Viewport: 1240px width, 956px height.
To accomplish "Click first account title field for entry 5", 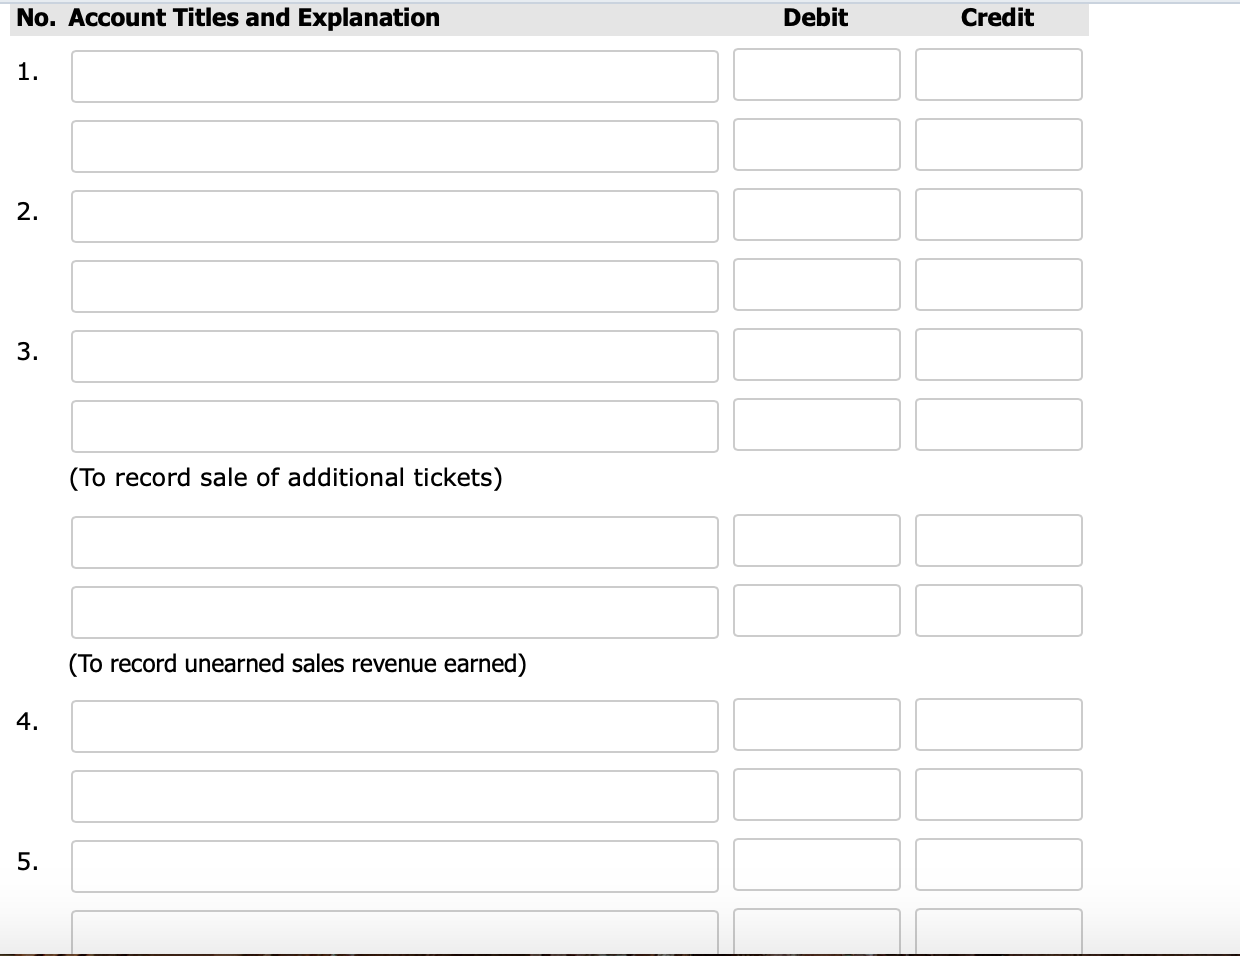I will tap(395, 866).
